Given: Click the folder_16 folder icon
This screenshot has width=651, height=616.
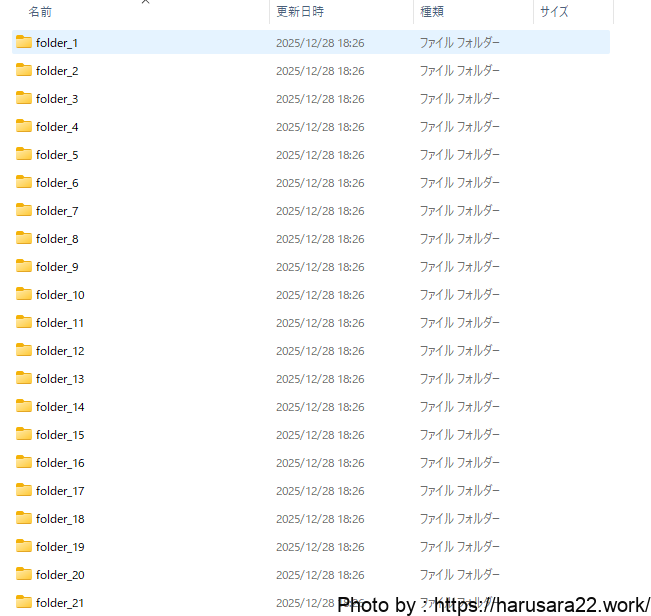Looking at the screenshot, I should [x=24, y=462].
